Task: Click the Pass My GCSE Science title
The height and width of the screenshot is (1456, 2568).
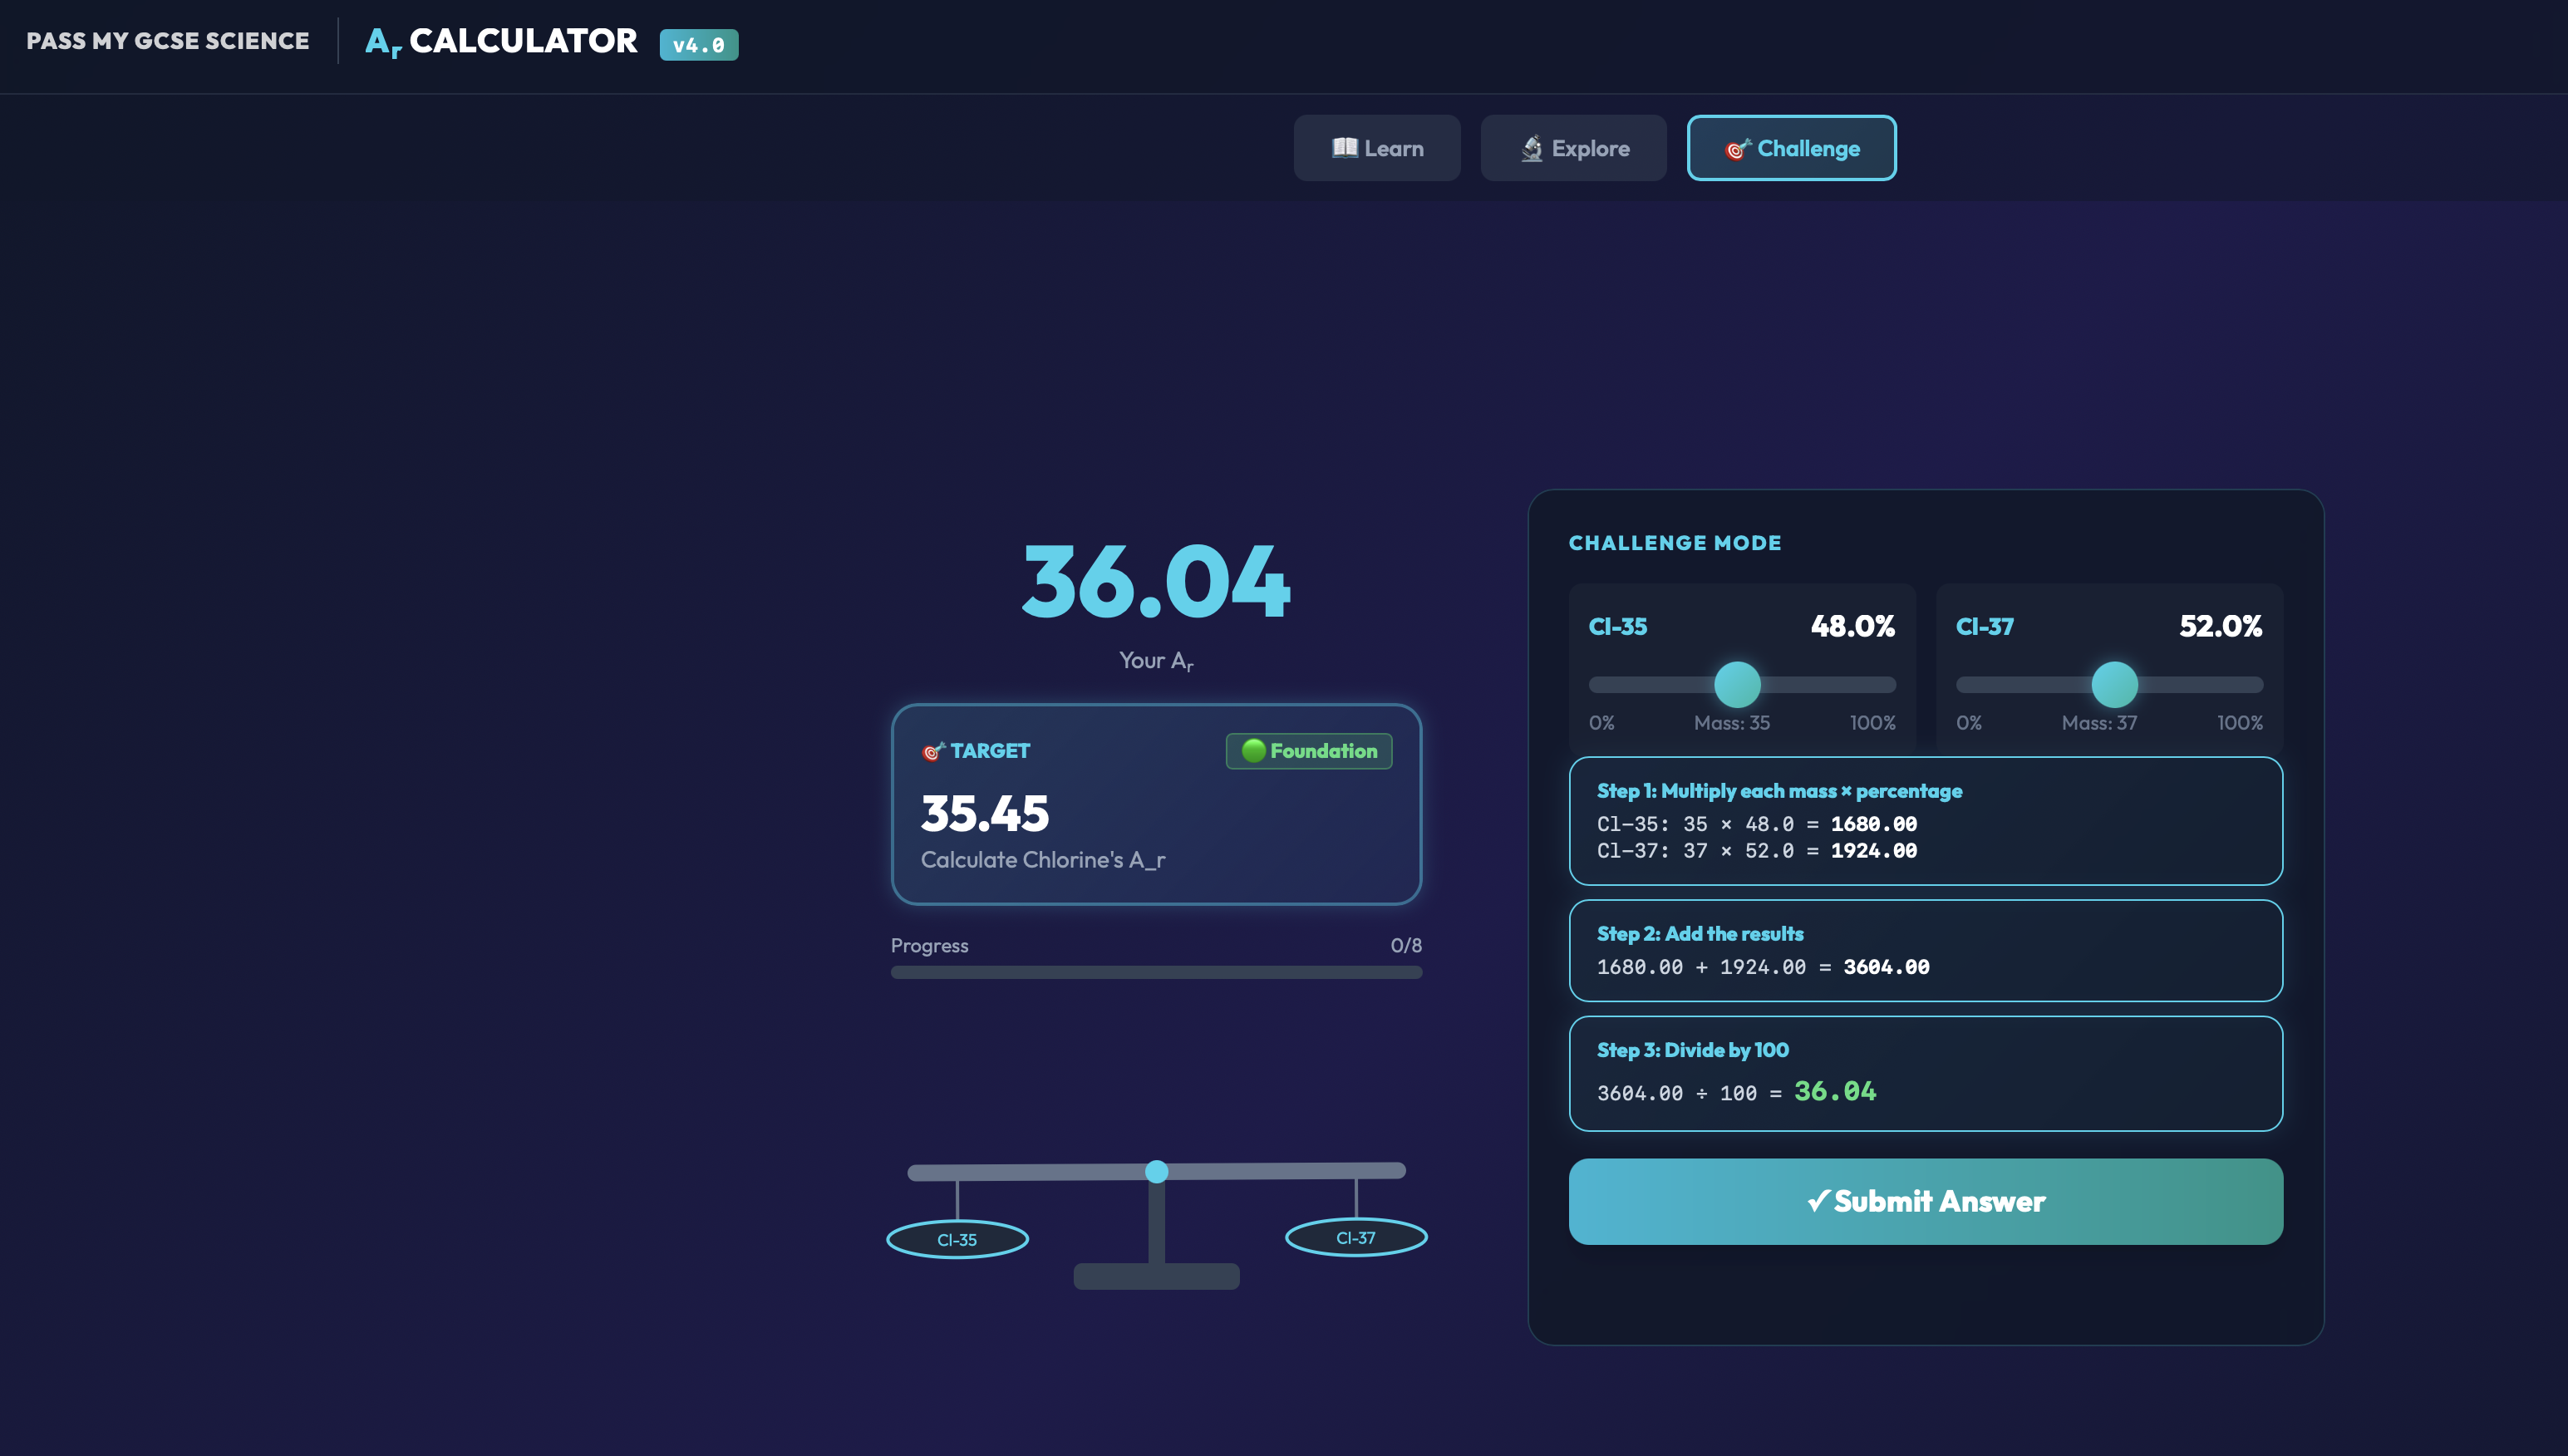Action: pyautogui.click(x=167, y=41)
